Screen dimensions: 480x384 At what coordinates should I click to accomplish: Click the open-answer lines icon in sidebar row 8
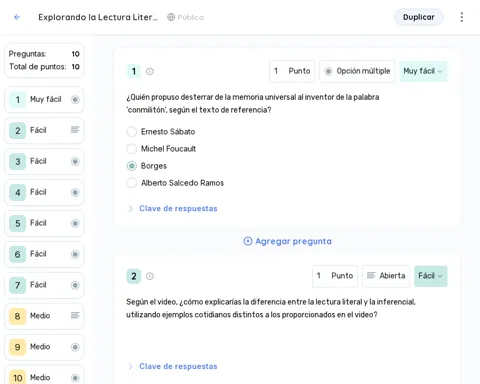click(75, 315)
